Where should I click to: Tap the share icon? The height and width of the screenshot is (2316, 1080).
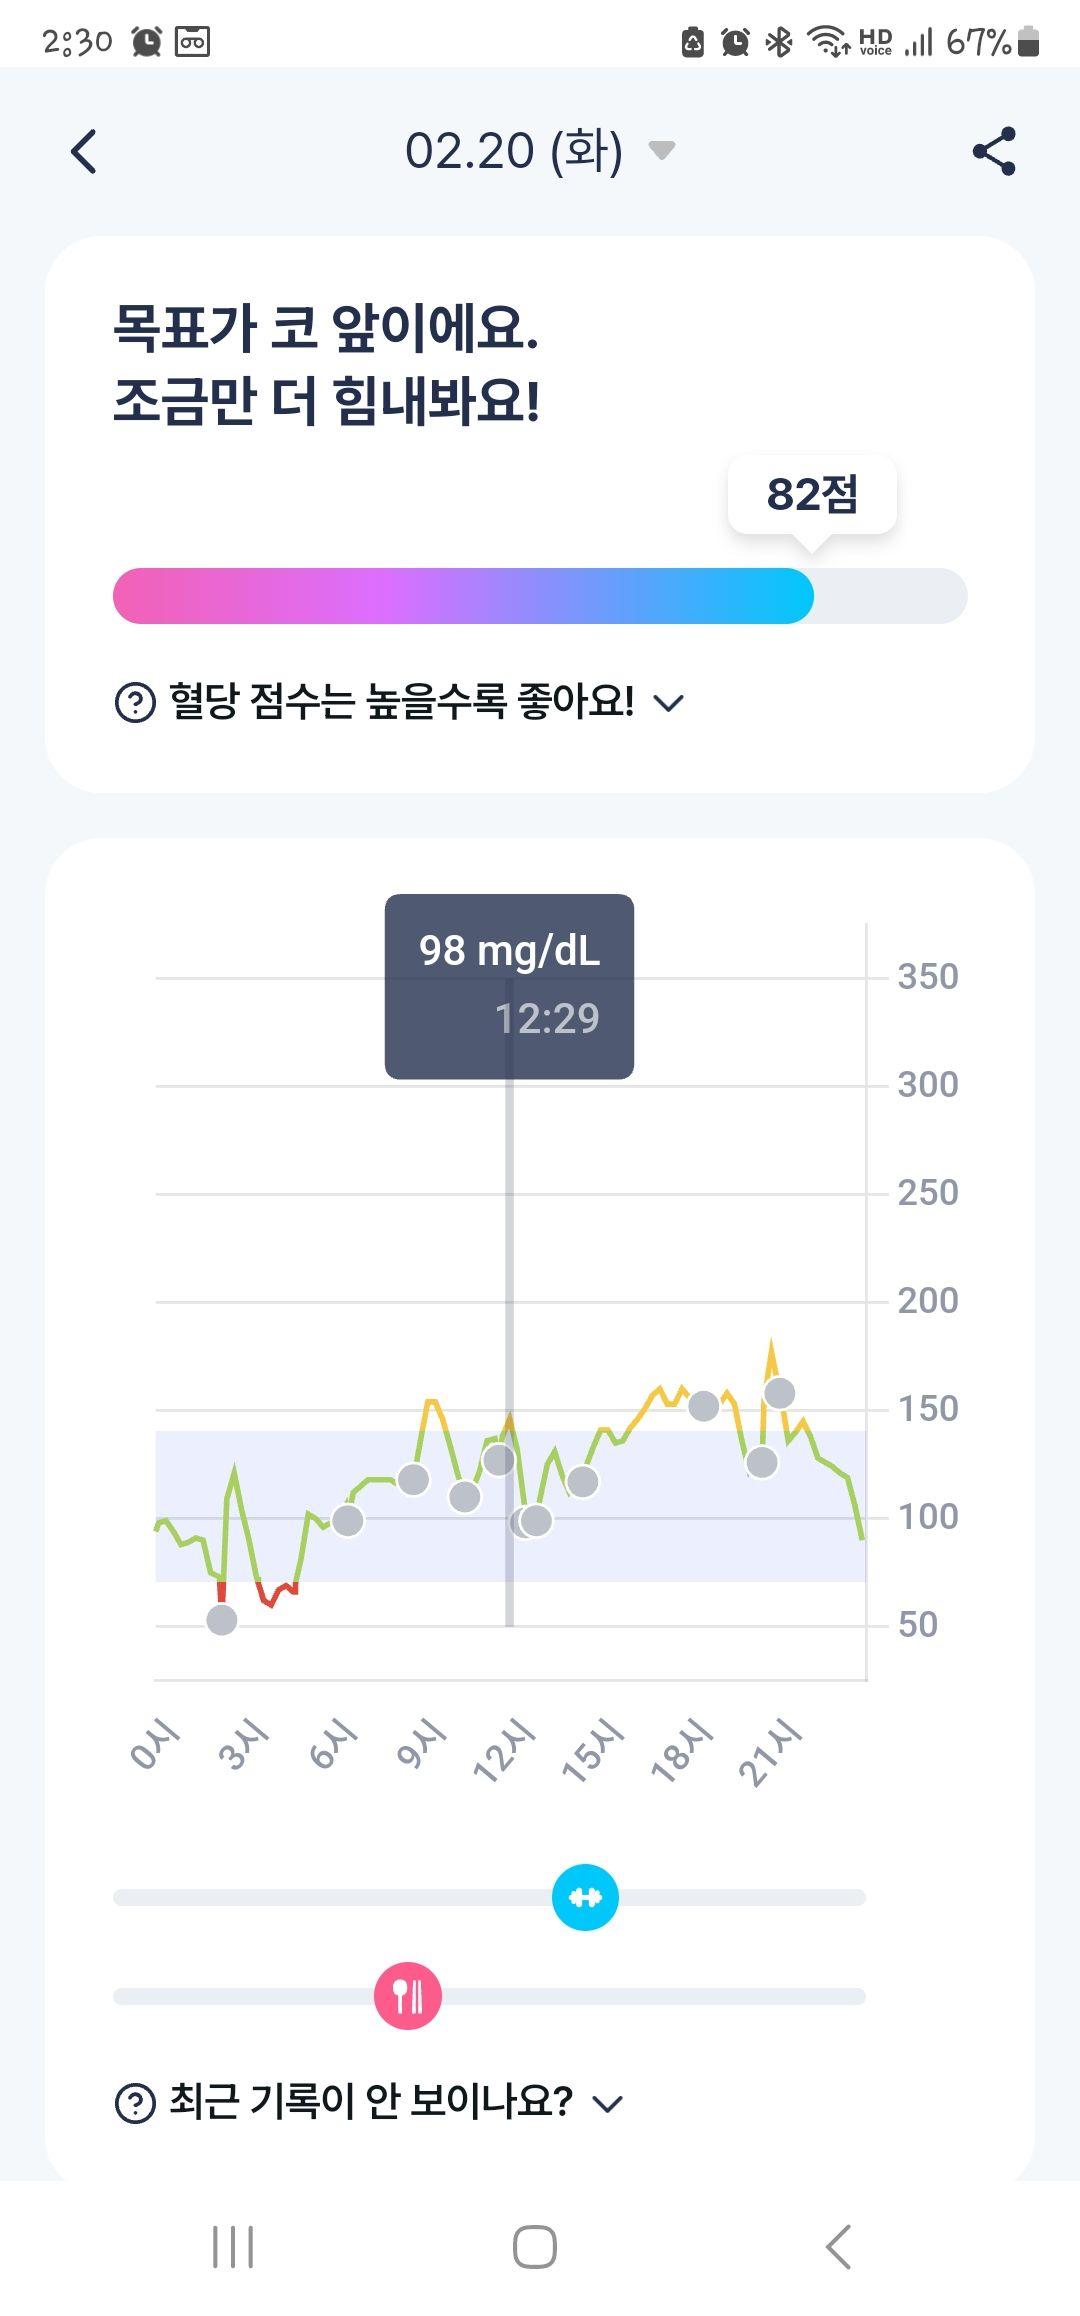(x=994, y=151)
